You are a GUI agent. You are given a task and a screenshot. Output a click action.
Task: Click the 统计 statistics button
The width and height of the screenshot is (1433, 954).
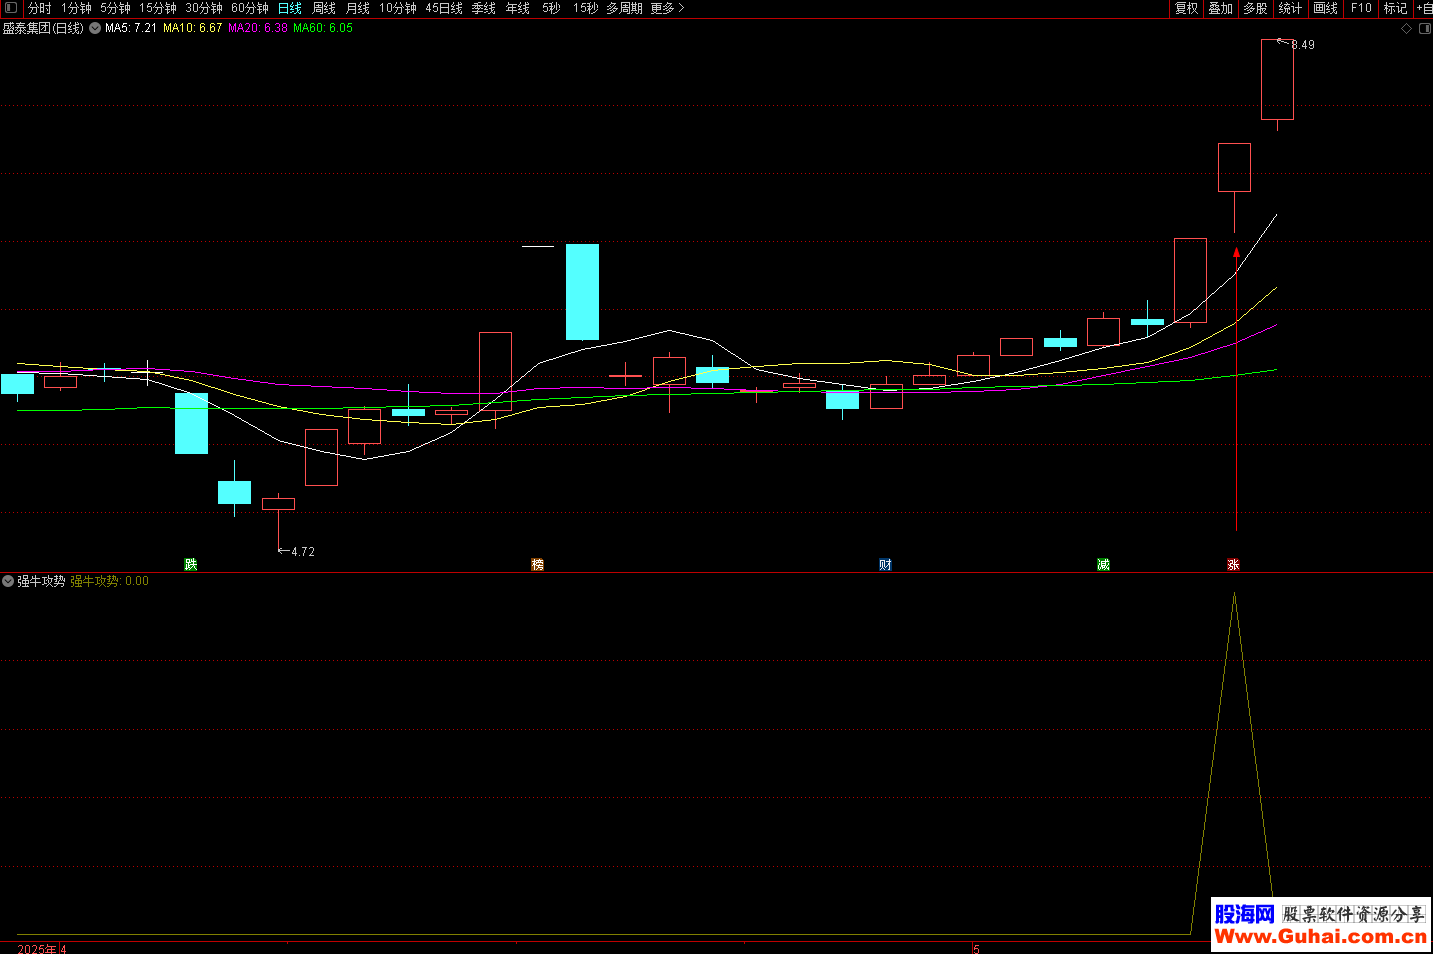(1291, 8)
